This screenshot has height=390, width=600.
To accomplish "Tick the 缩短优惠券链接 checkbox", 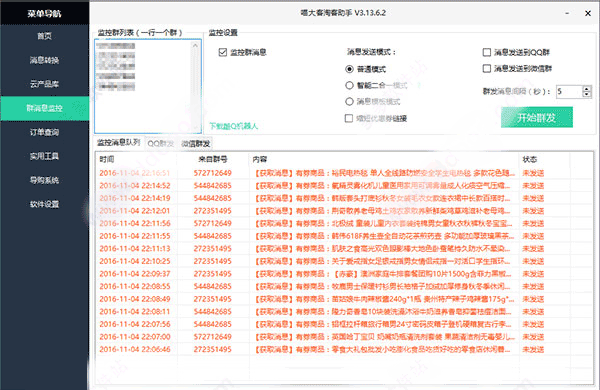I will point(349,118).
